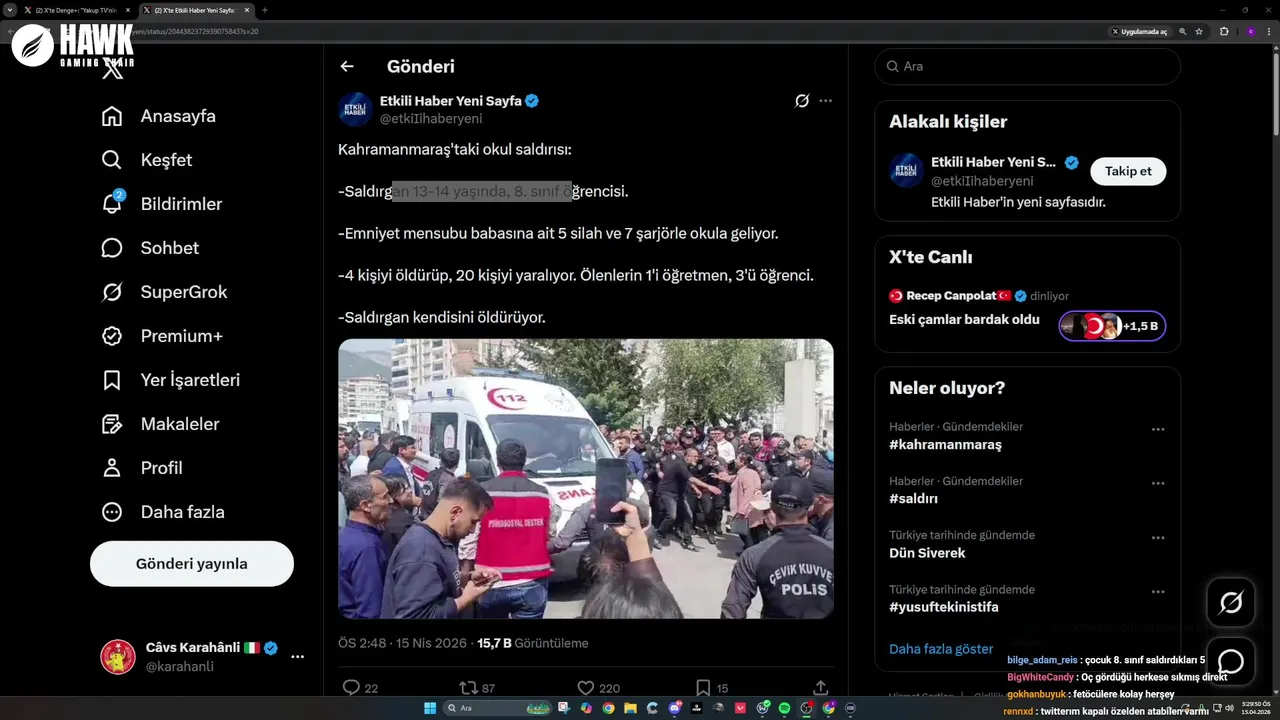Open options for #kahramanmaraş trend
This screenshot has height=720, width=1280.
[1158, 429]
